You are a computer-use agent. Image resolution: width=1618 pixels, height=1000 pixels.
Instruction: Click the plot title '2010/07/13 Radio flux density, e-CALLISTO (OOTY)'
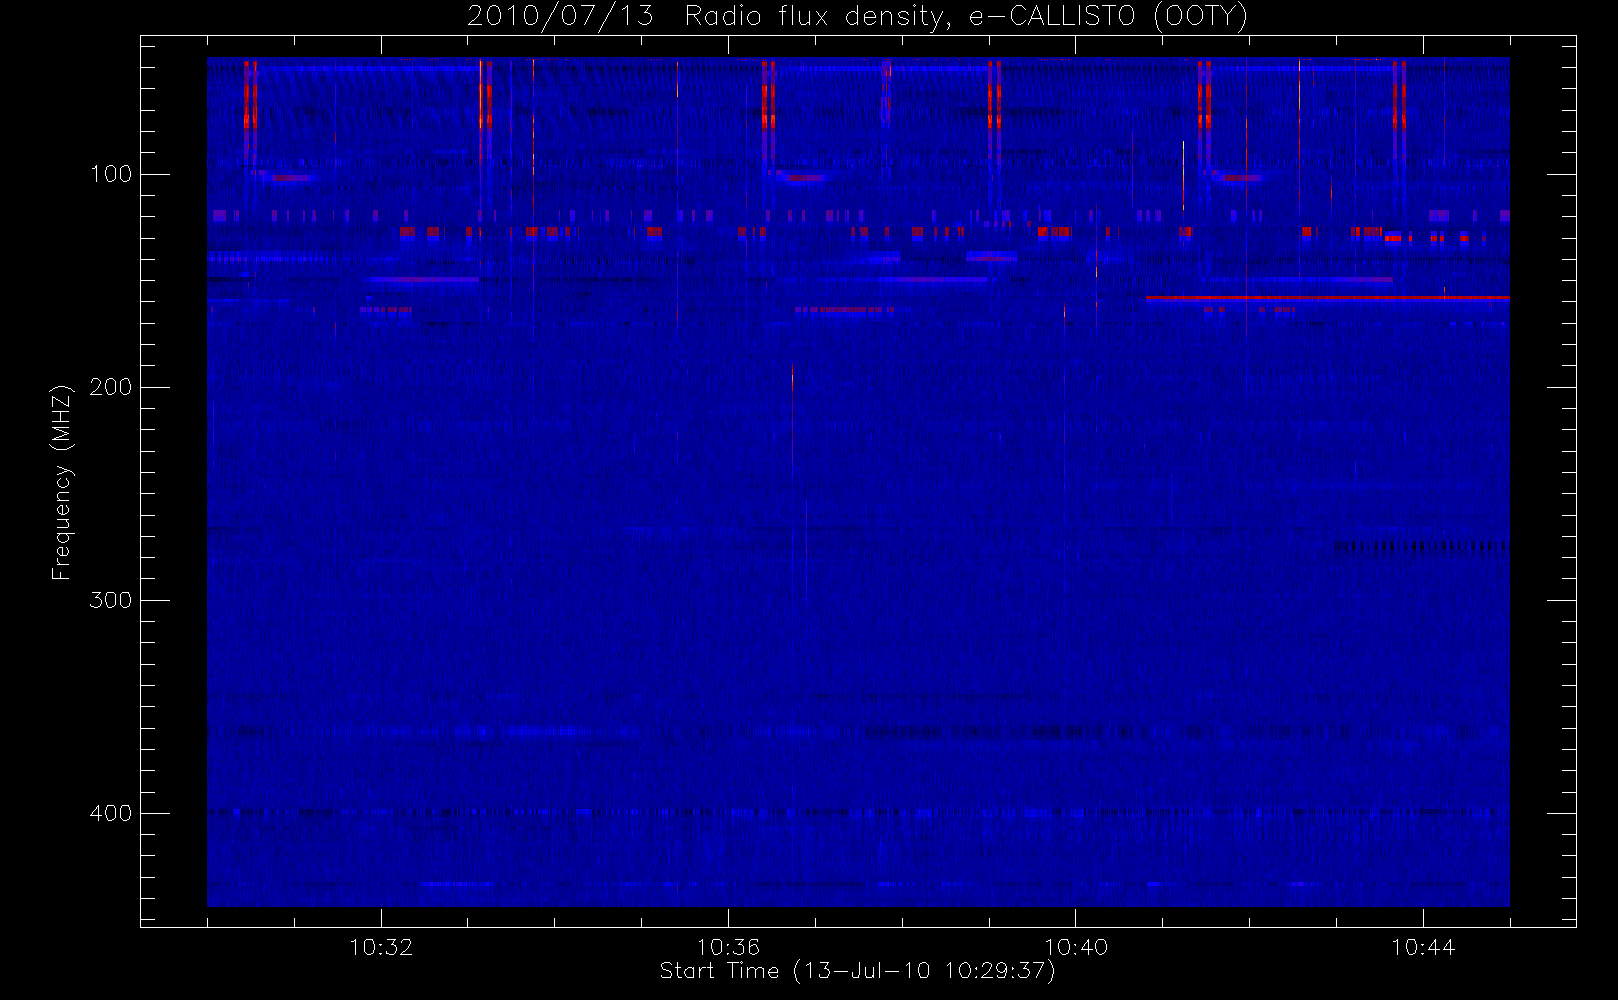tap(858, 17)
